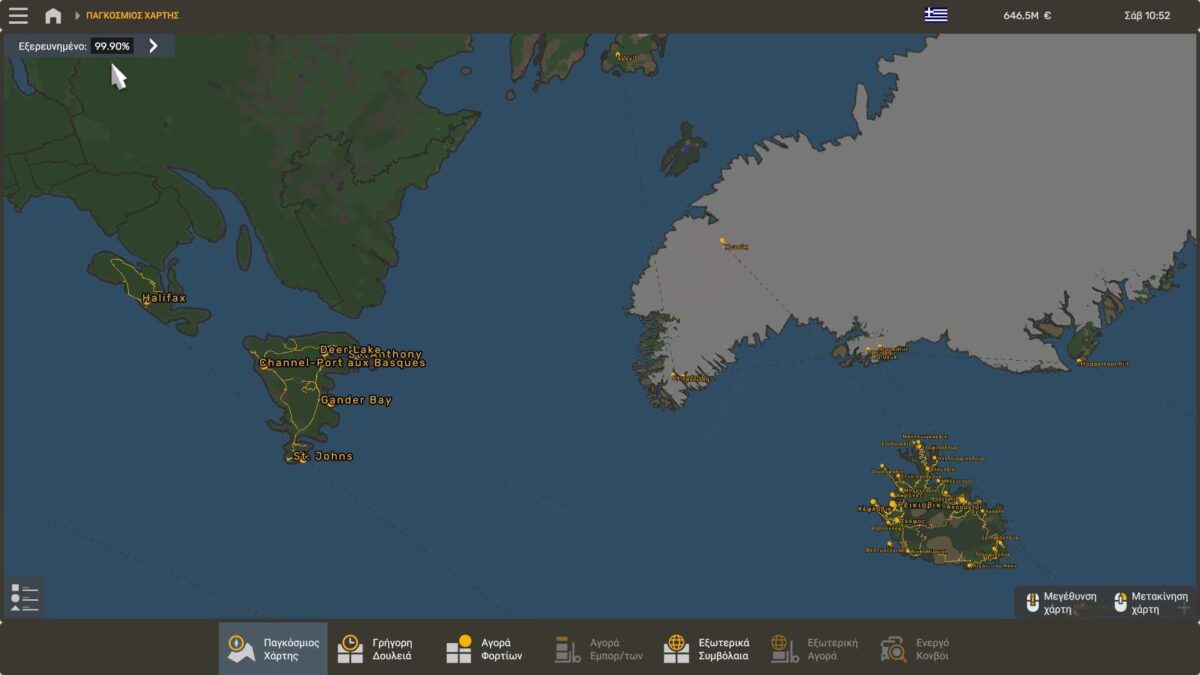
Task: Open the hamburger main menu
Action: click(18, 16)
